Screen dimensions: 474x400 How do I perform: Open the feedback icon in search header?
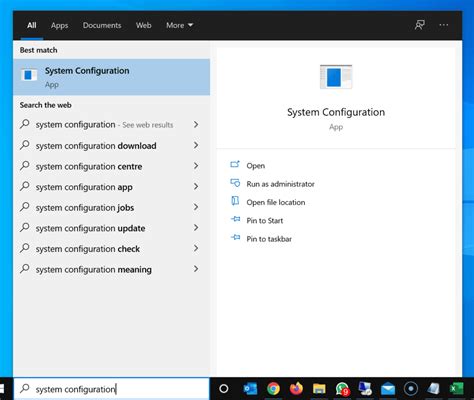coord(420,25)
